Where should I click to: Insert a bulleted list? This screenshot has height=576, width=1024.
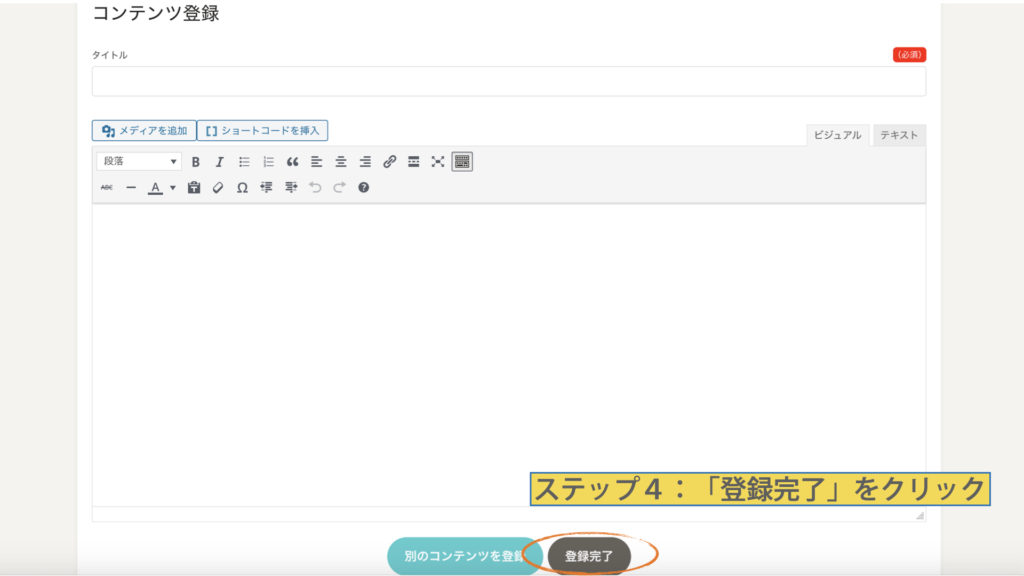click(x=244, y=162)
